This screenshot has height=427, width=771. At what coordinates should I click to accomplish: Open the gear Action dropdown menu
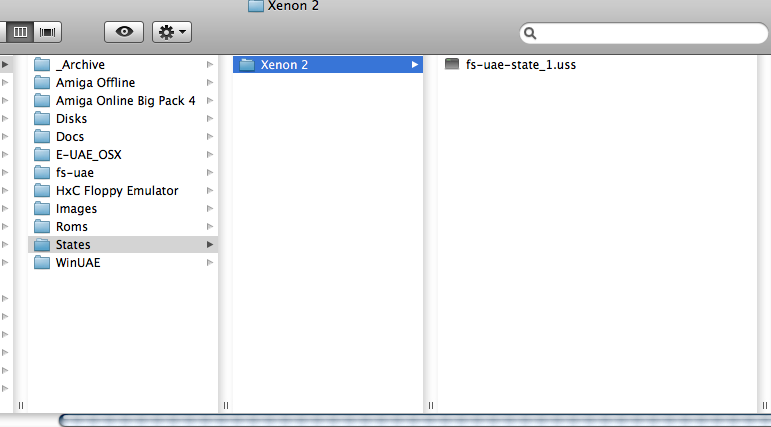tap(172, 32)
